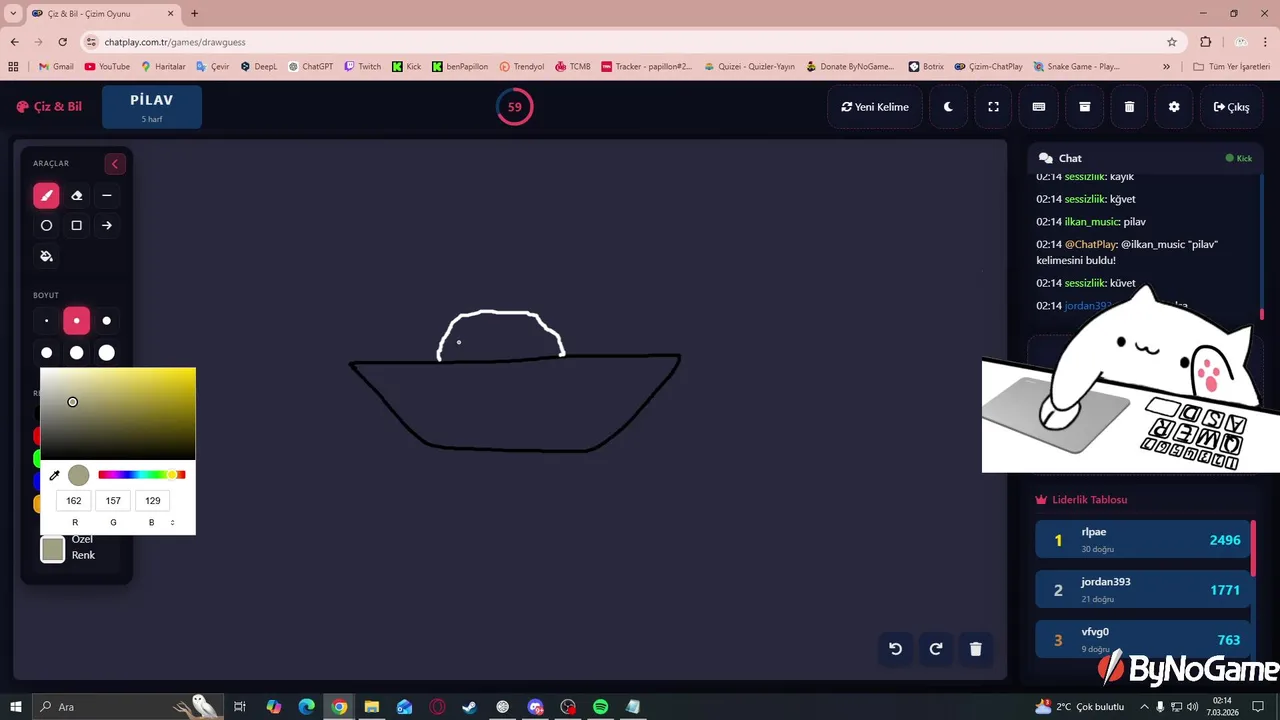Click the R value field showing 162
This screenshot has height=720, width=1280.
tap(74, 501)
